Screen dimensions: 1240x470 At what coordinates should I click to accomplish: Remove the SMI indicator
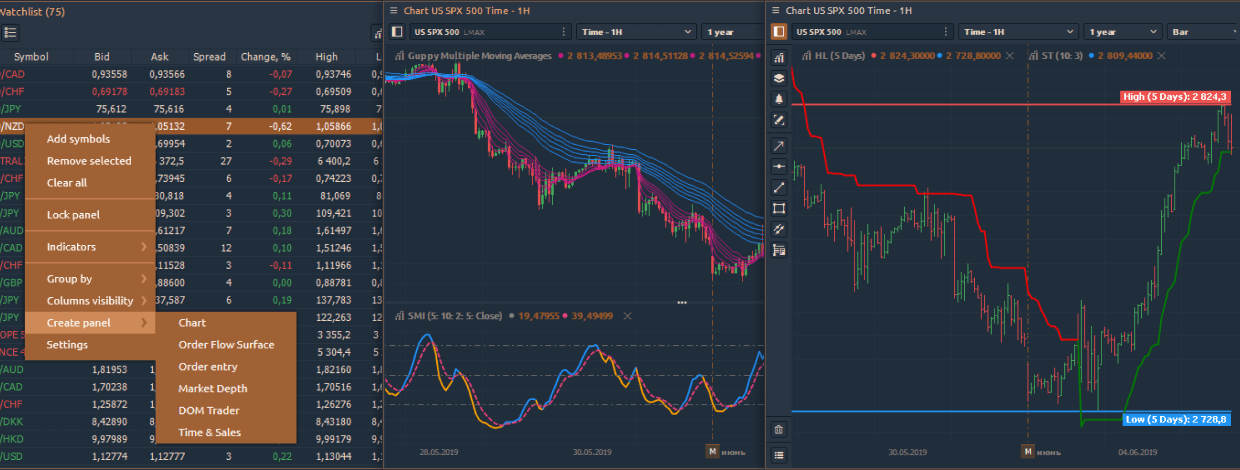coord(627,316)
